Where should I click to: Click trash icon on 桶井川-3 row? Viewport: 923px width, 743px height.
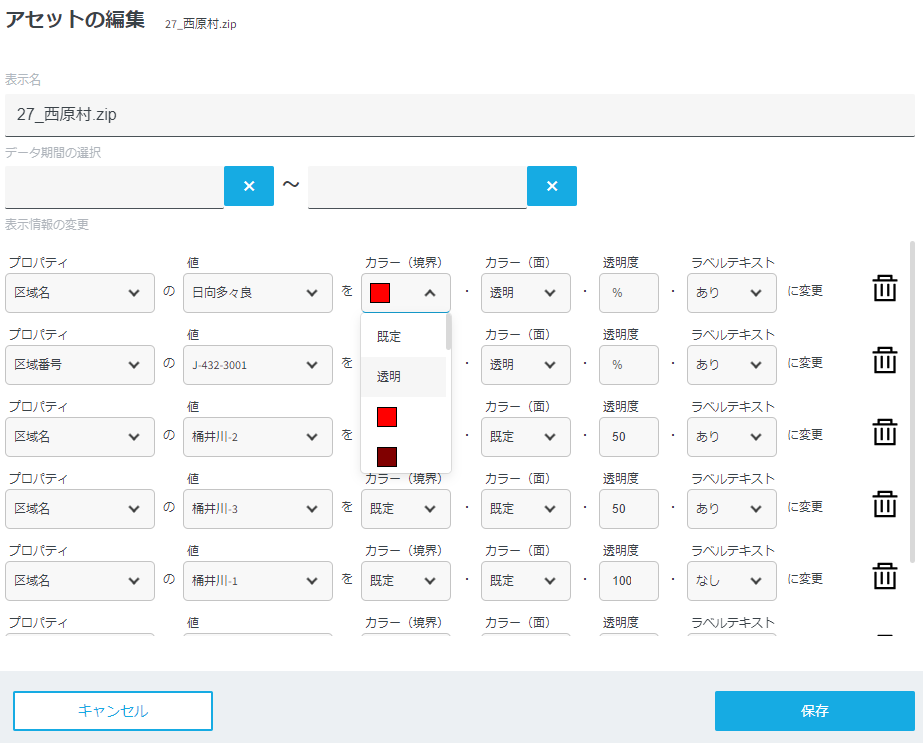884,506
